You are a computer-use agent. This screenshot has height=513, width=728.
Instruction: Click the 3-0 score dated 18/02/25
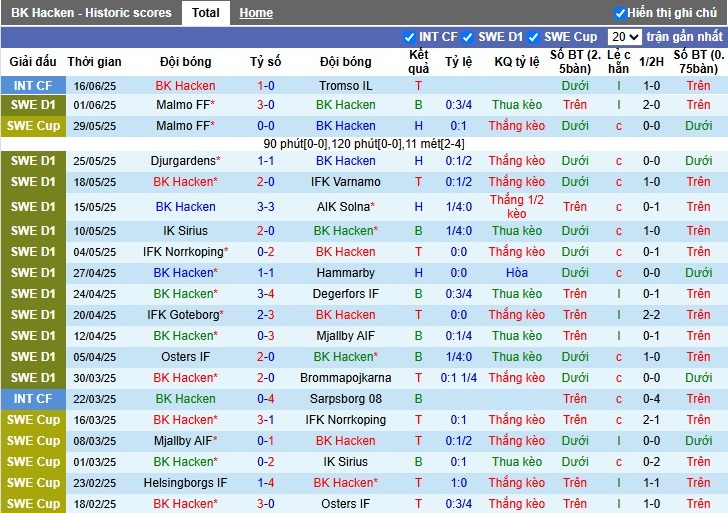click(x=266, y=504)
